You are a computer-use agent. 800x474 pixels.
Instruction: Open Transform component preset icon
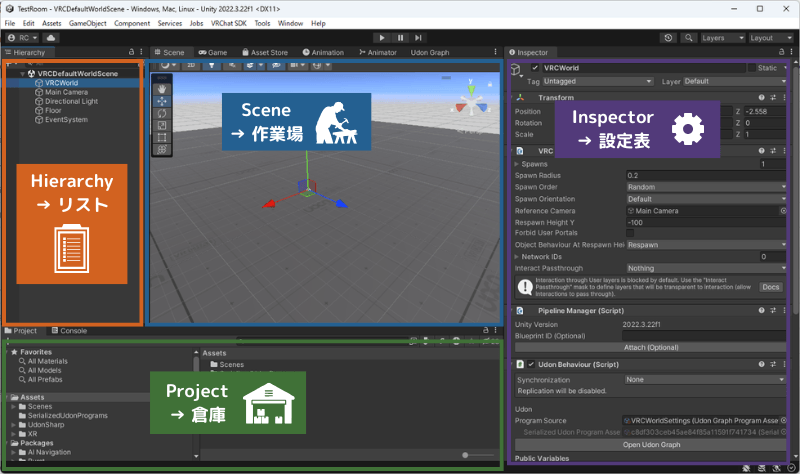[x=773, y=97]
